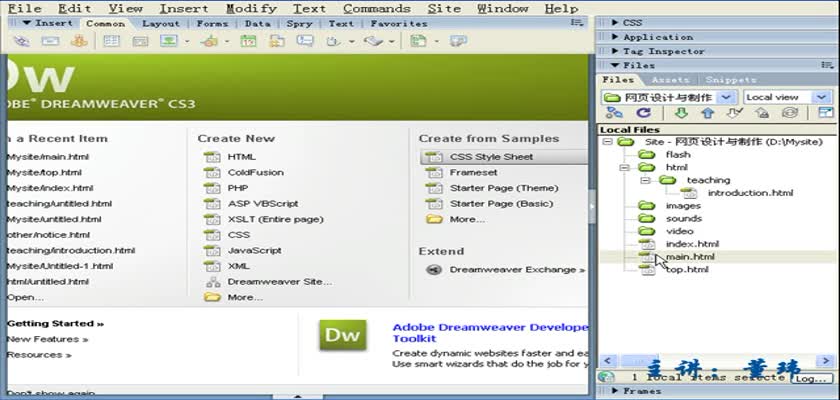Open the Images dropdown arrow
Image resolution: width=840 pixels, height=400 pixels.
pos(186,41)
